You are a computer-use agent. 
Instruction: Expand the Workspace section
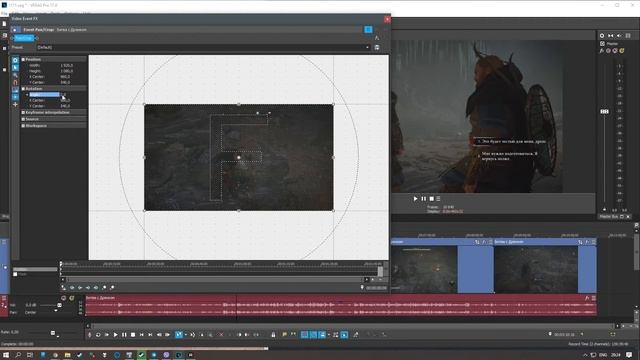23,126
